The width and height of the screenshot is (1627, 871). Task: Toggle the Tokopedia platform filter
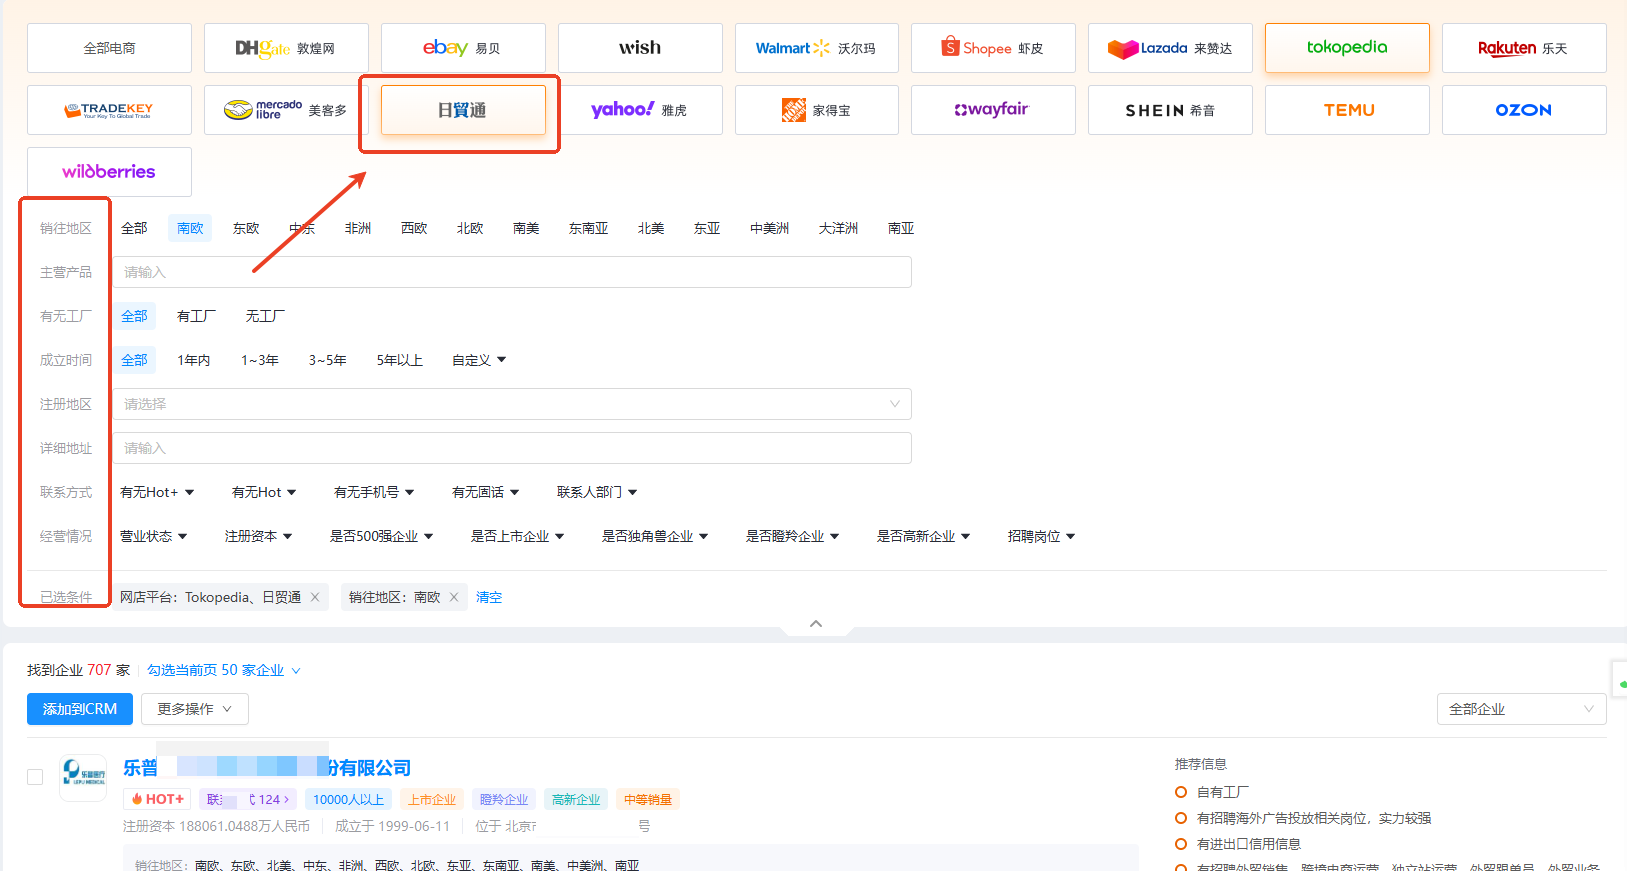[1347, 48]
